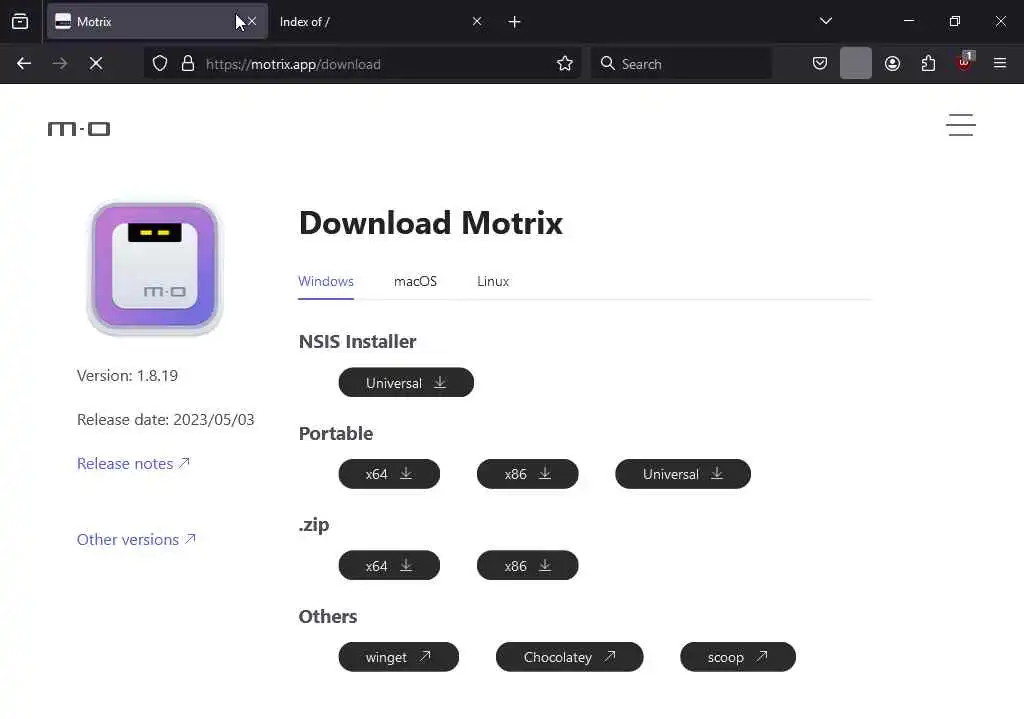The width and height of the screenshot is (1024, 719).
Task: Select the Motrix browser tab
Action: click(x=157, y=22)
